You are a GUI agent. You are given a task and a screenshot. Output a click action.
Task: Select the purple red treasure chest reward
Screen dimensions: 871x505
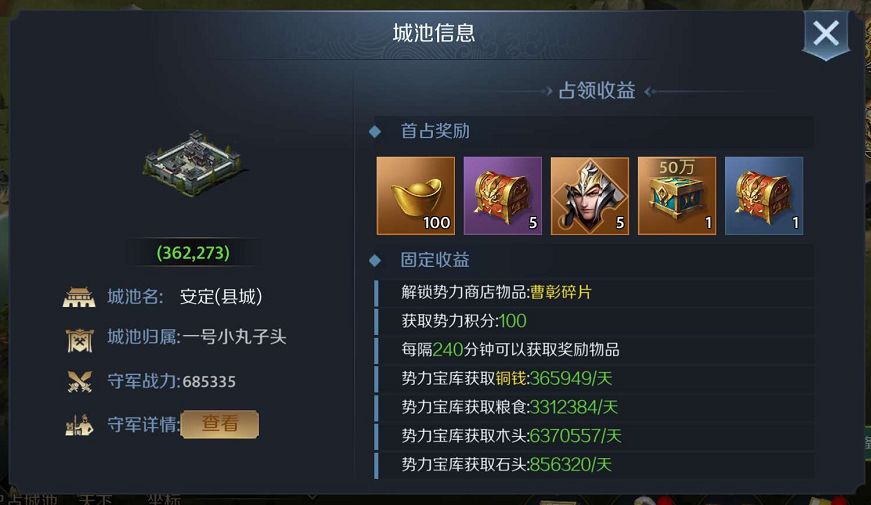point(503,196)
